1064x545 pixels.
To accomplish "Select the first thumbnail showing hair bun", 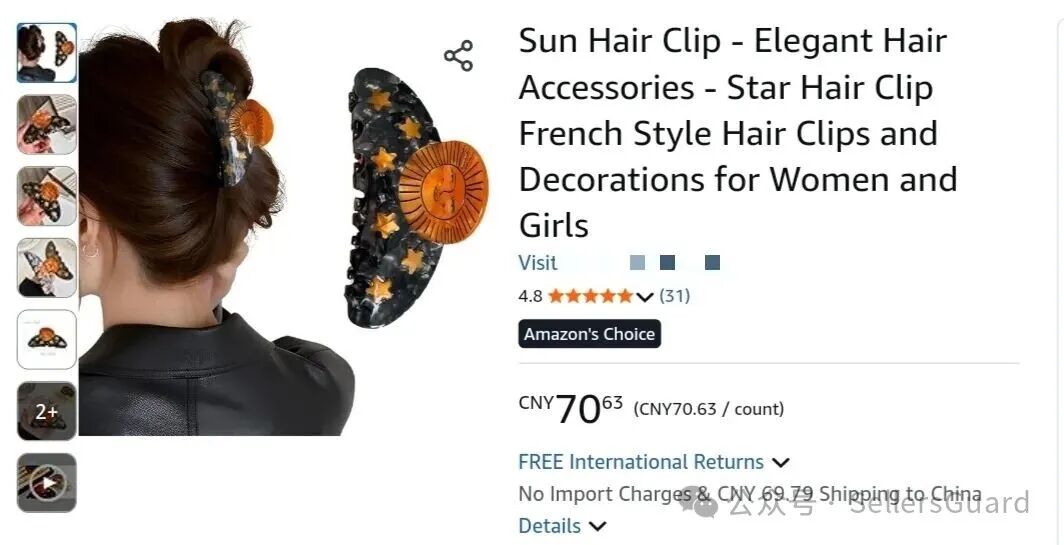I will tap(47, 53).
